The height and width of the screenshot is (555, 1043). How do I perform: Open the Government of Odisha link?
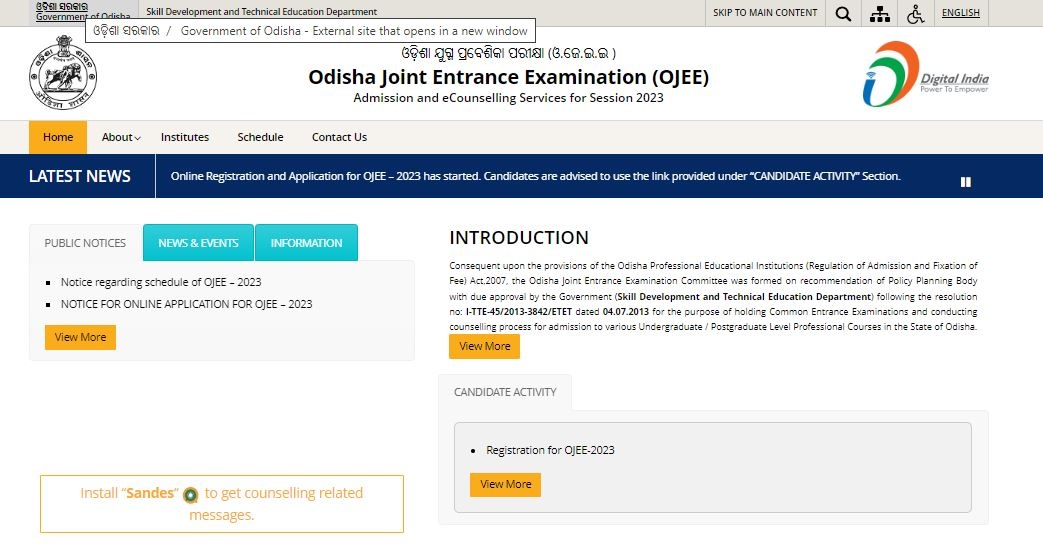click(x=83, y=12)
